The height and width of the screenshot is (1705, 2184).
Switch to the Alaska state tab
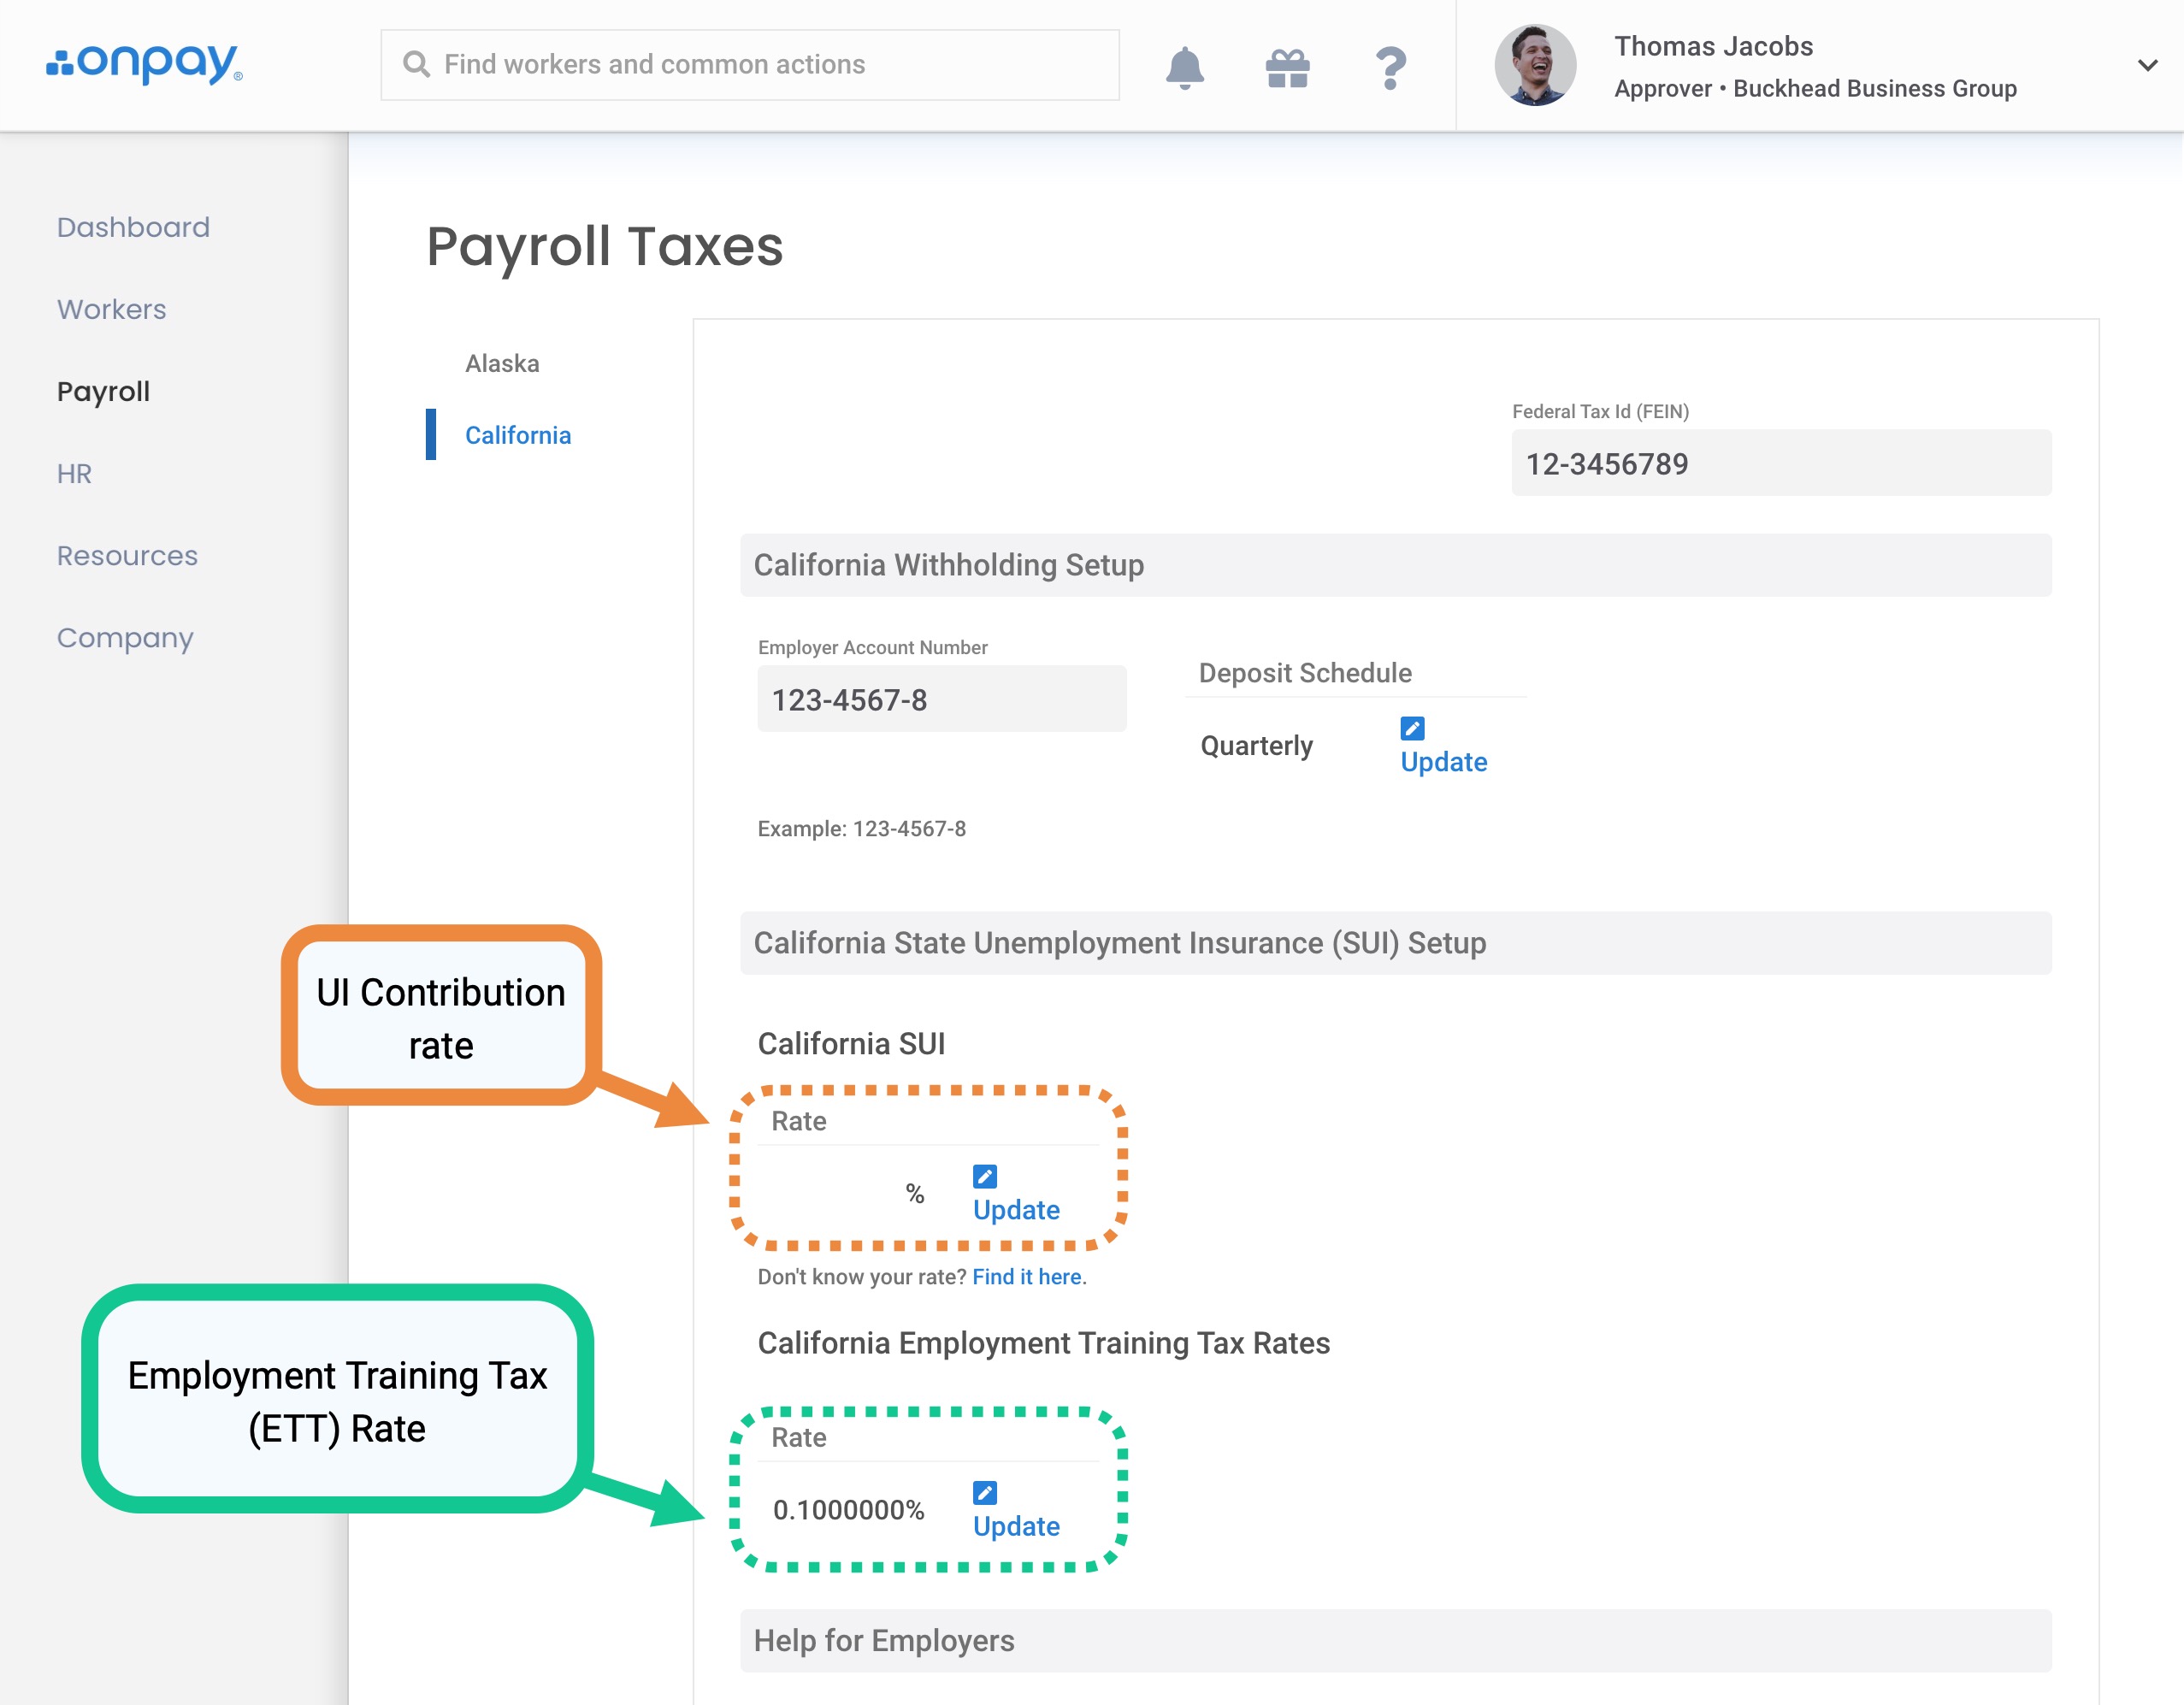[502, 363]
